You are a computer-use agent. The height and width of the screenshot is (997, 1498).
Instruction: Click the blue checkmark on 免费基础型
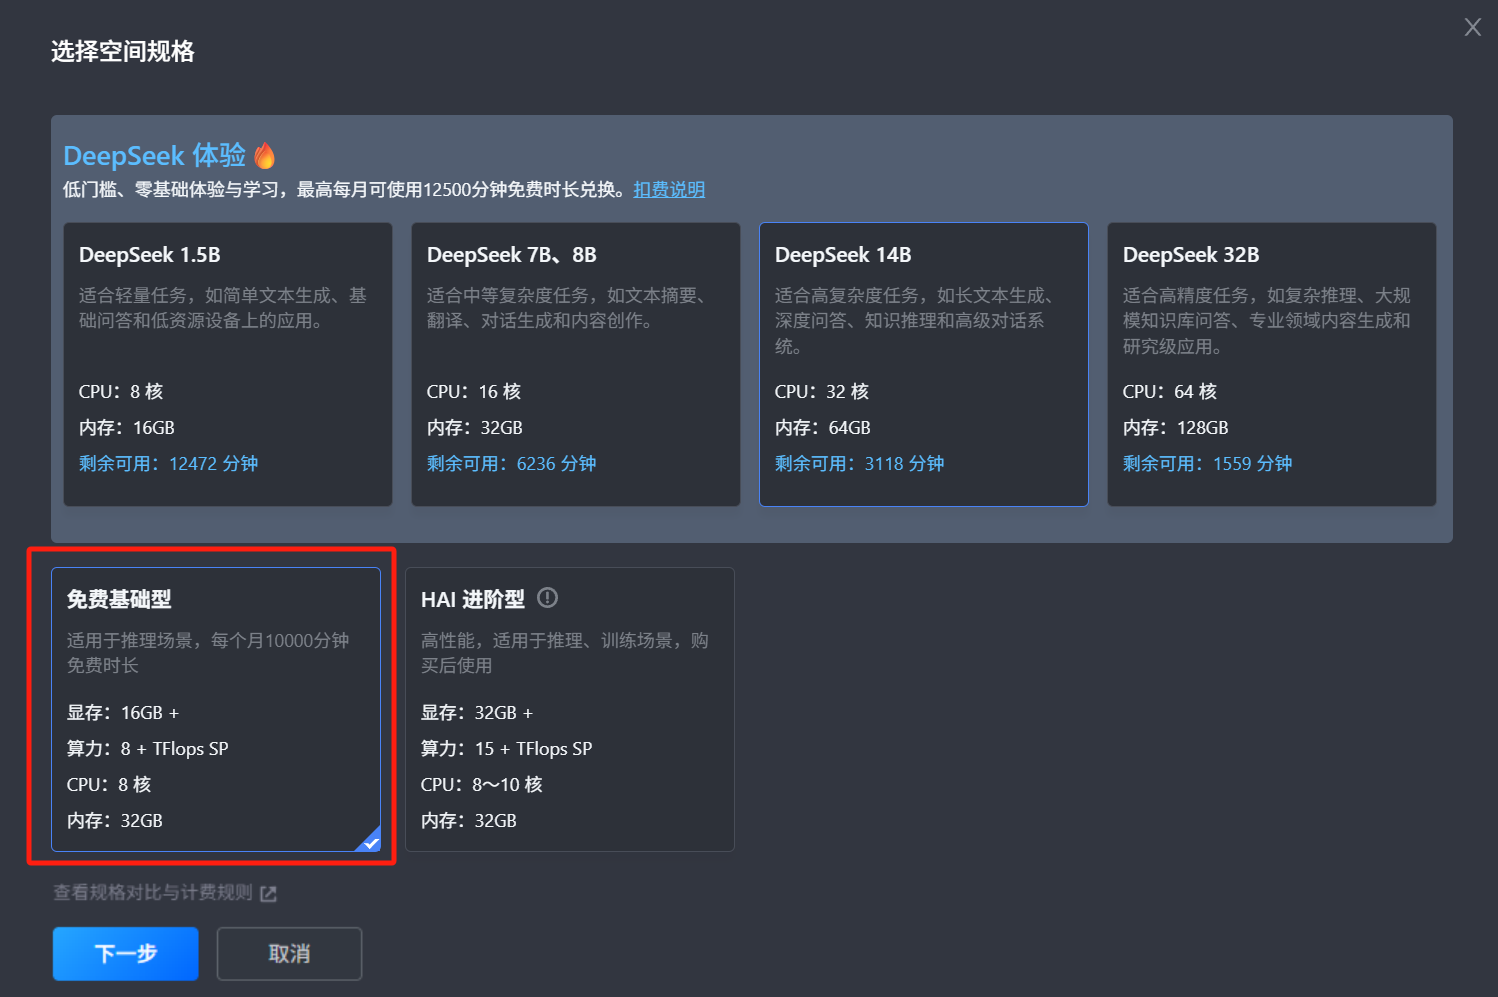tap(369, 841)
